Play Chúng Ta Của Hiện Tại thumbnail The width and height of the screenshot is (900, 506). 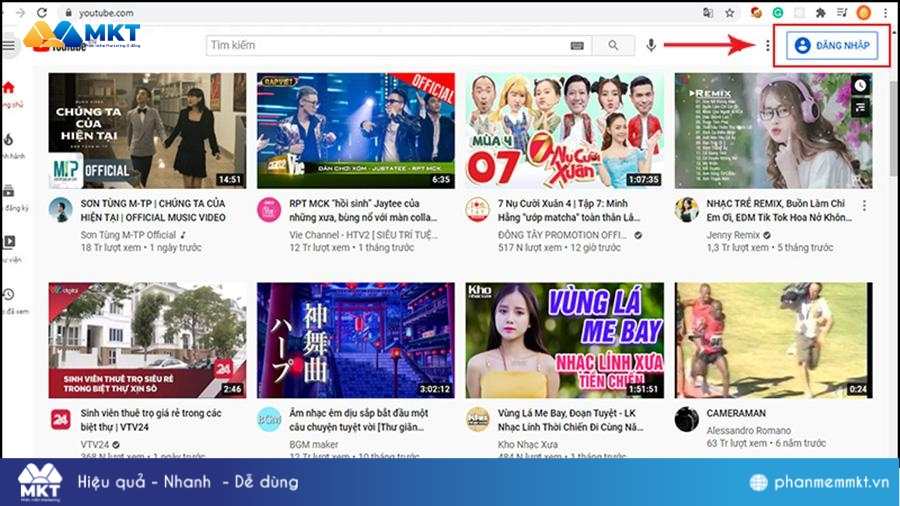tap(148, 131)
